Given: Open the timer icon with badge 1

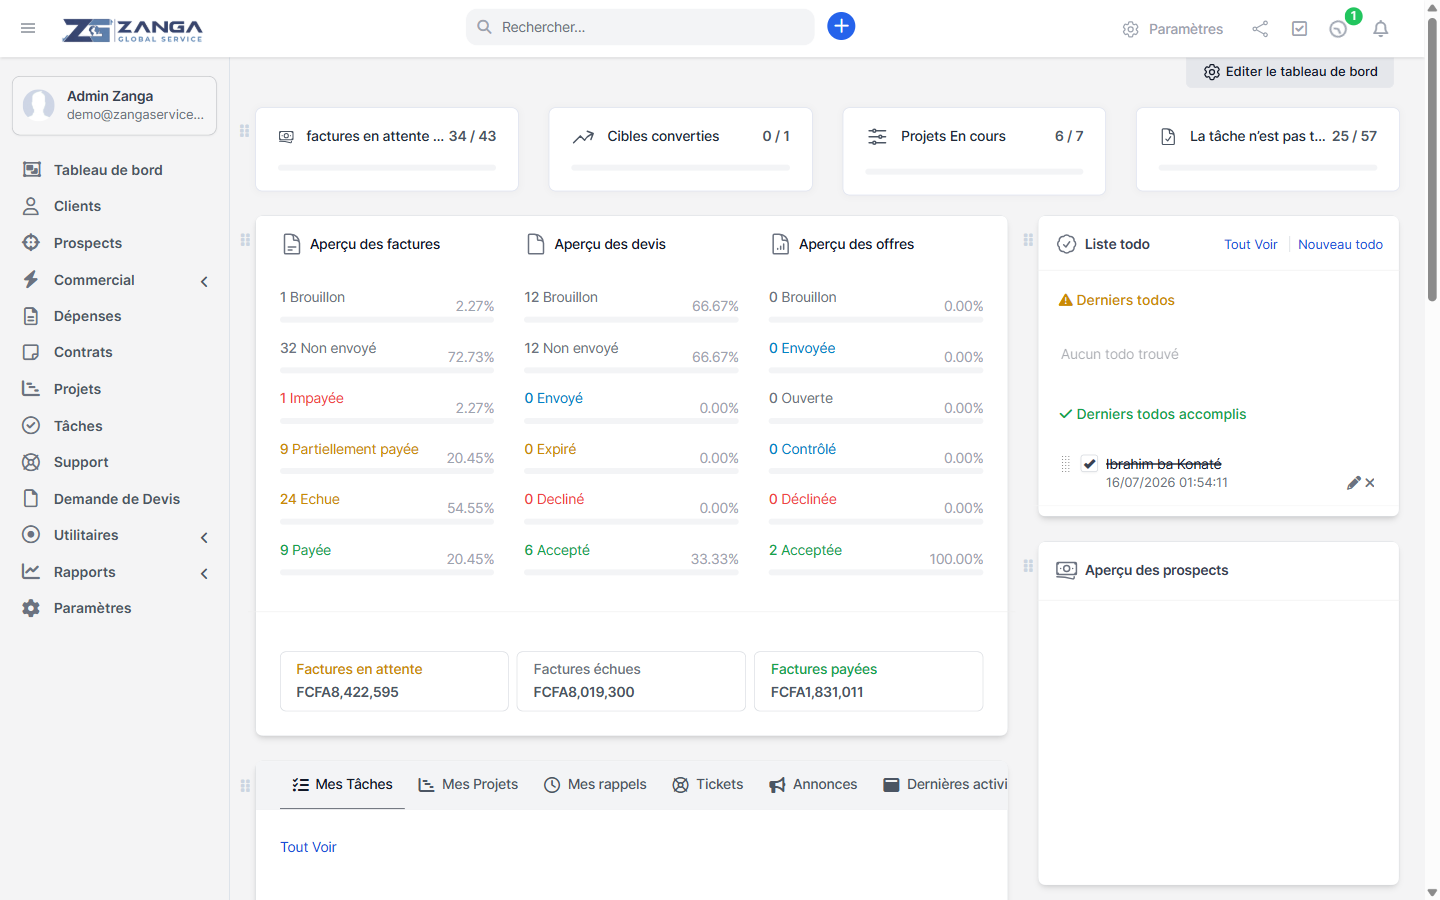Looking at the screenshot, I should click(x=1338, y=29).
